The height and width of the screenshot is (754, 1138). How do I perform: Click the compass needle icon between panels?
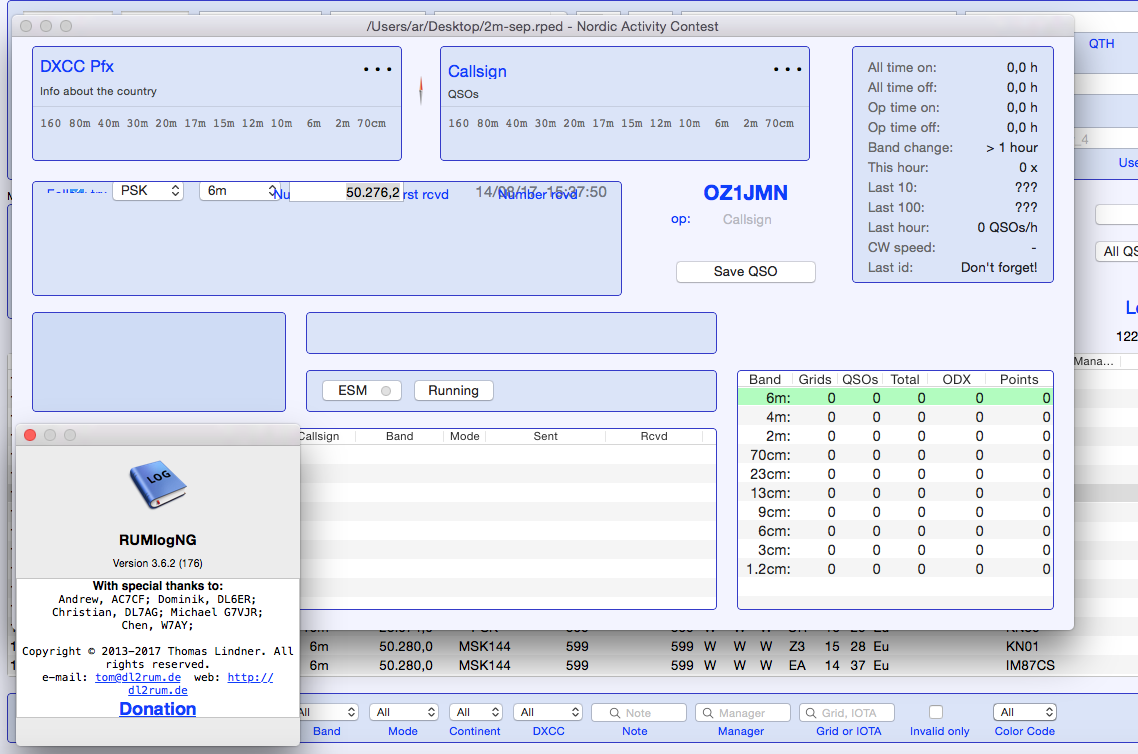pos(421,91)
